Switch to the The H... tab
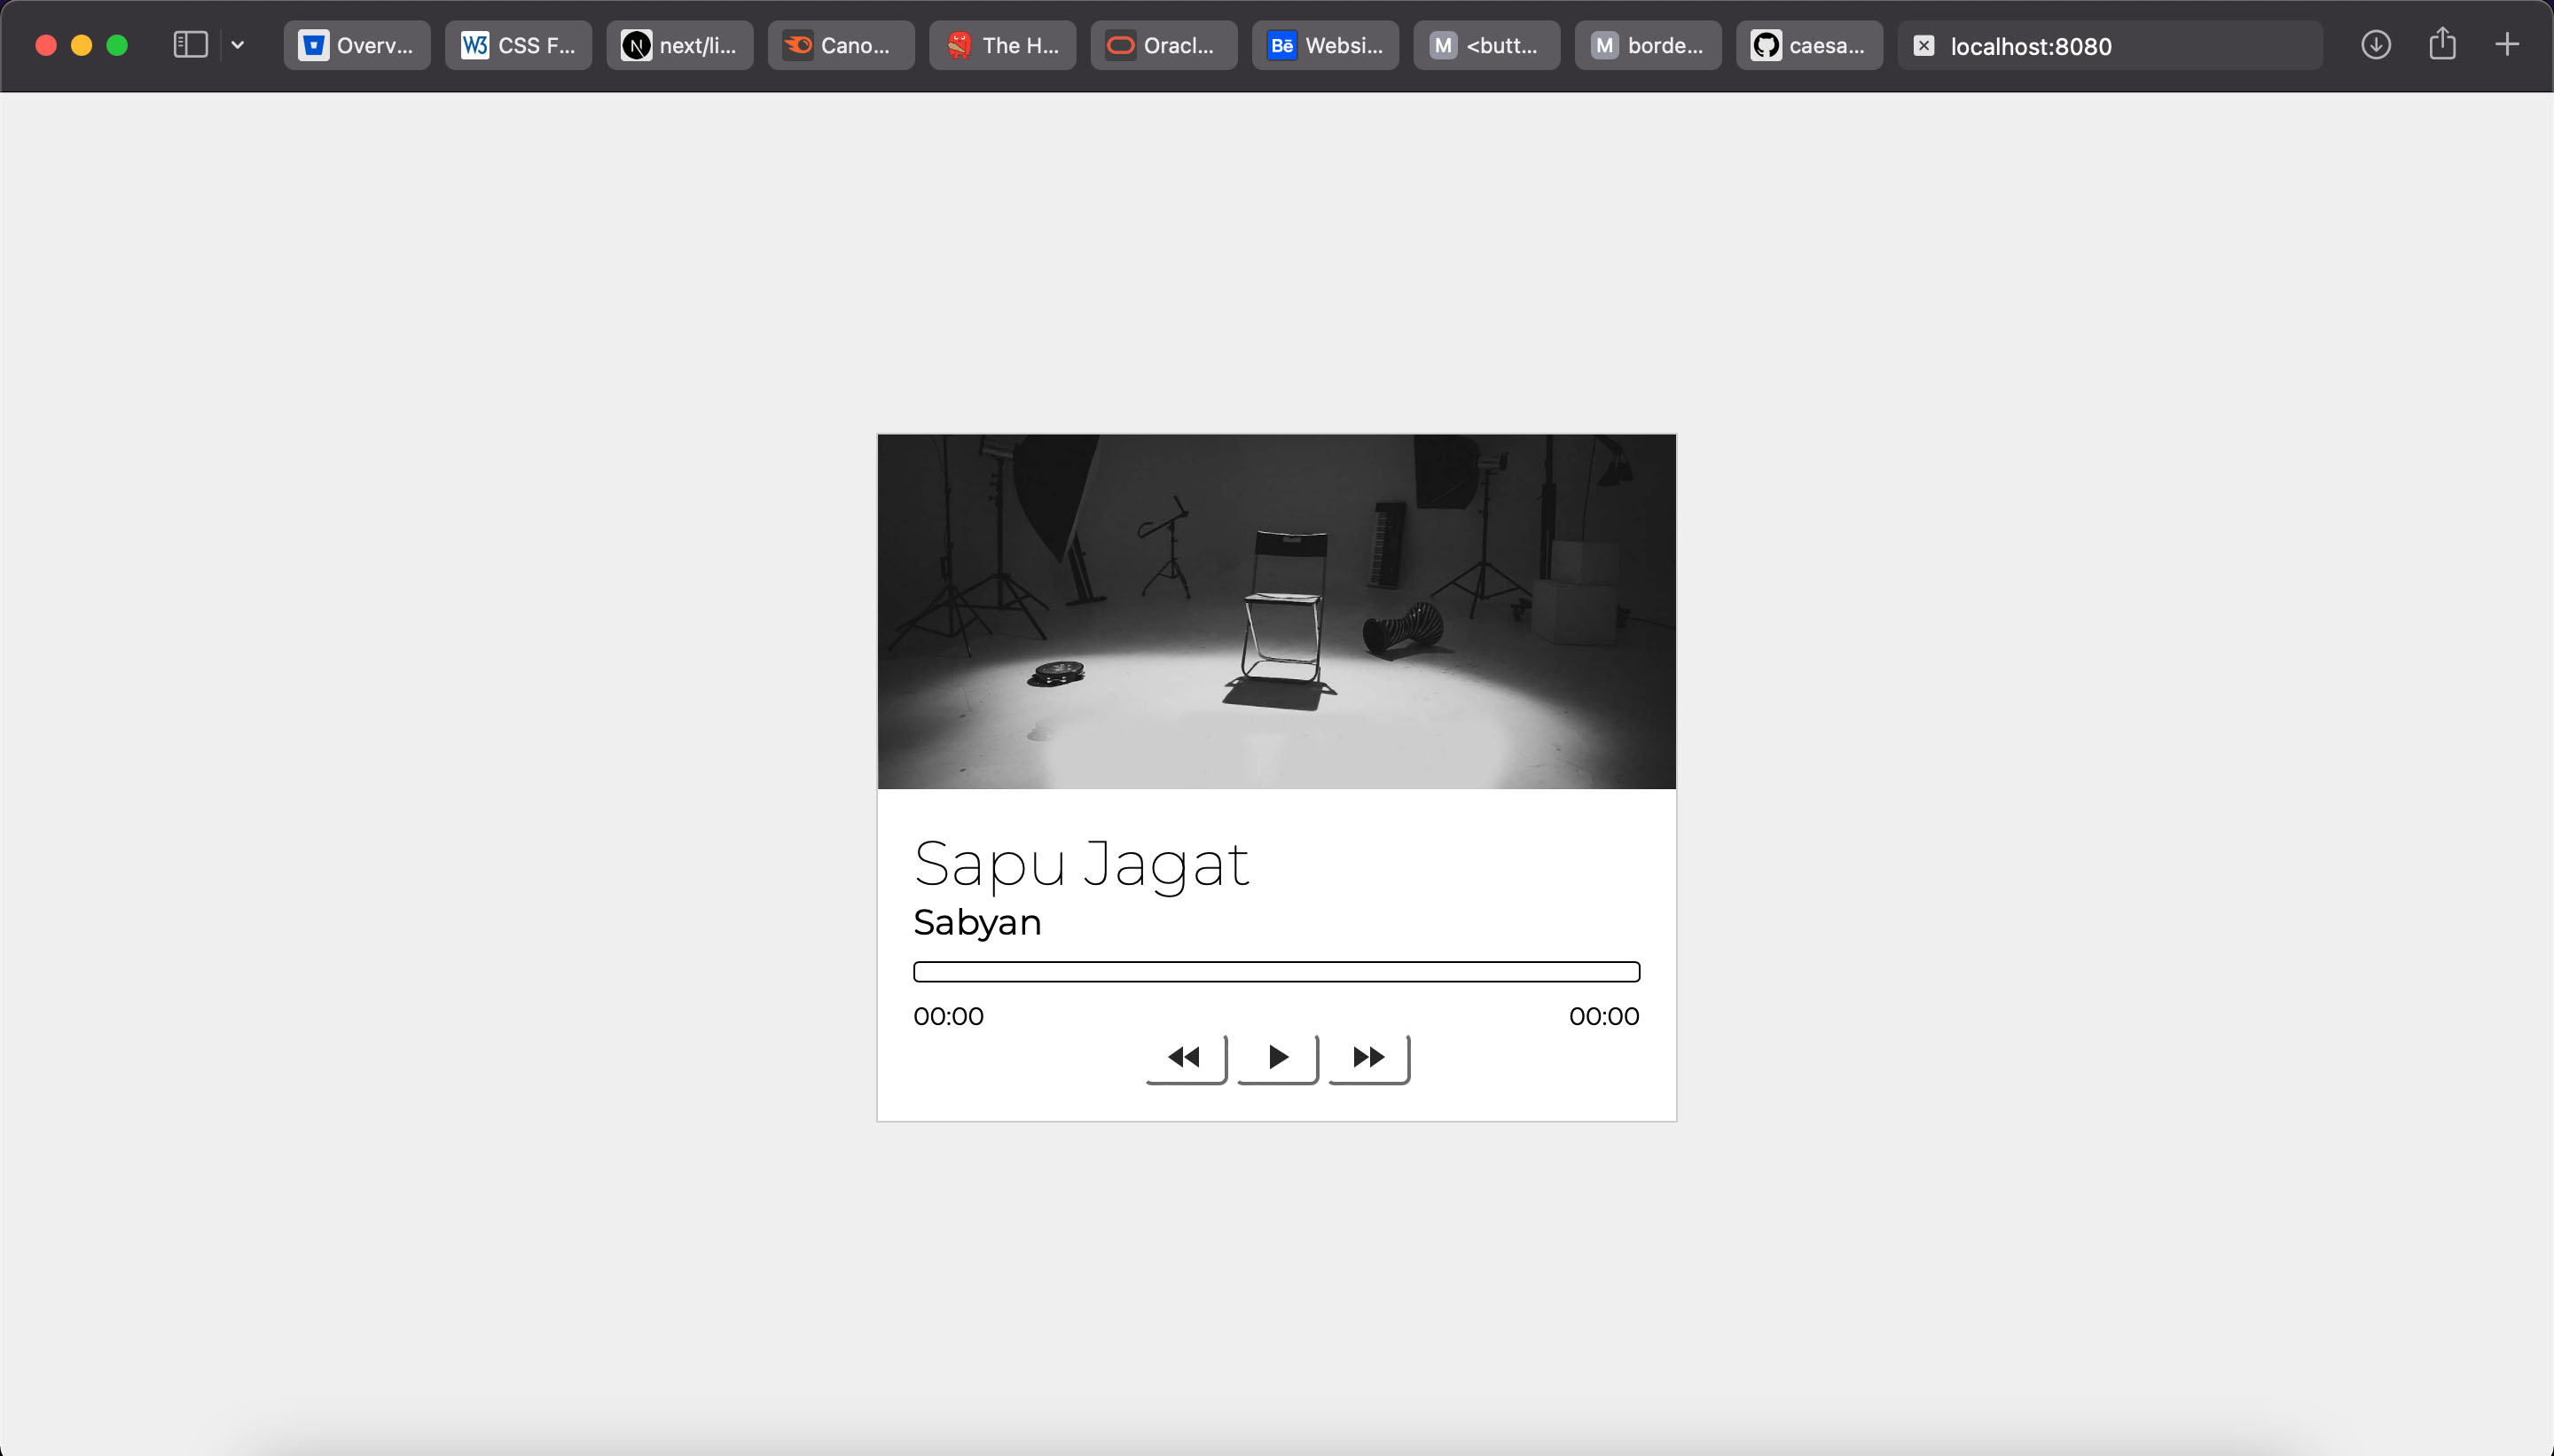This screenshot has height=1456, width=2554. click(1002, 45)
